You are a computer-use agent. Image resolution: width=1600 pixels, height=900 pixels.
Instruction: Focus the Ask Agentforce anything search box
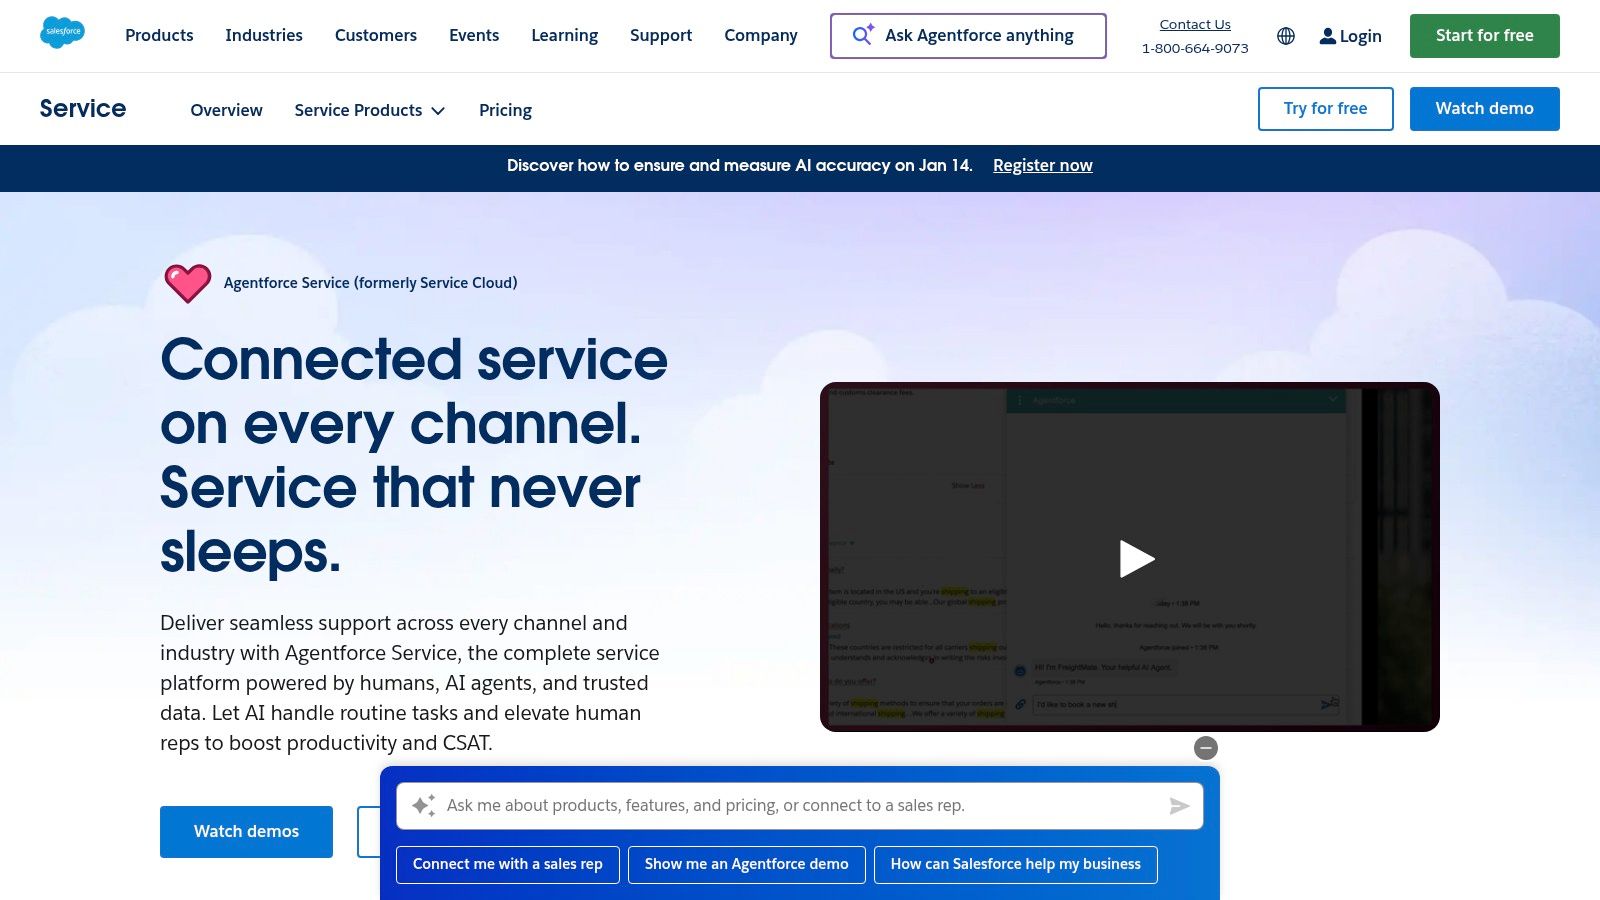click(x=968, y=36)
